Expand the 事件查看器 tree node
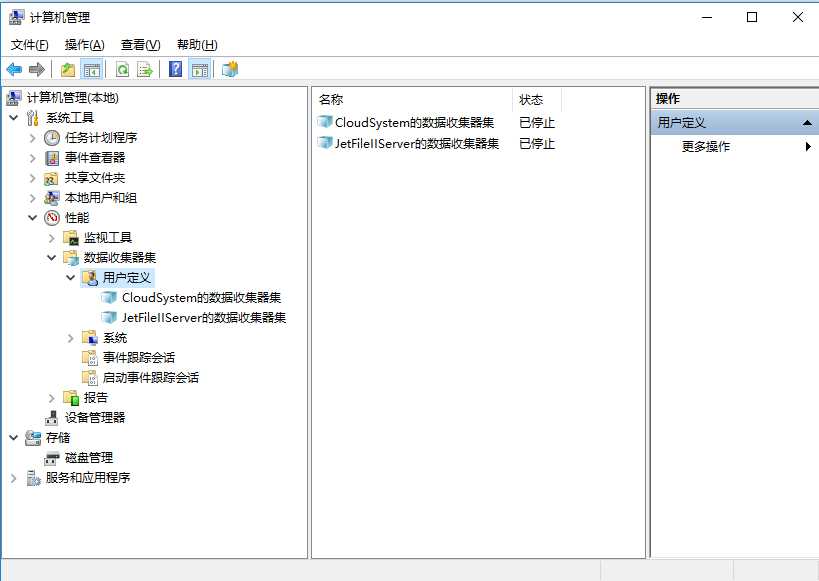 32,158
